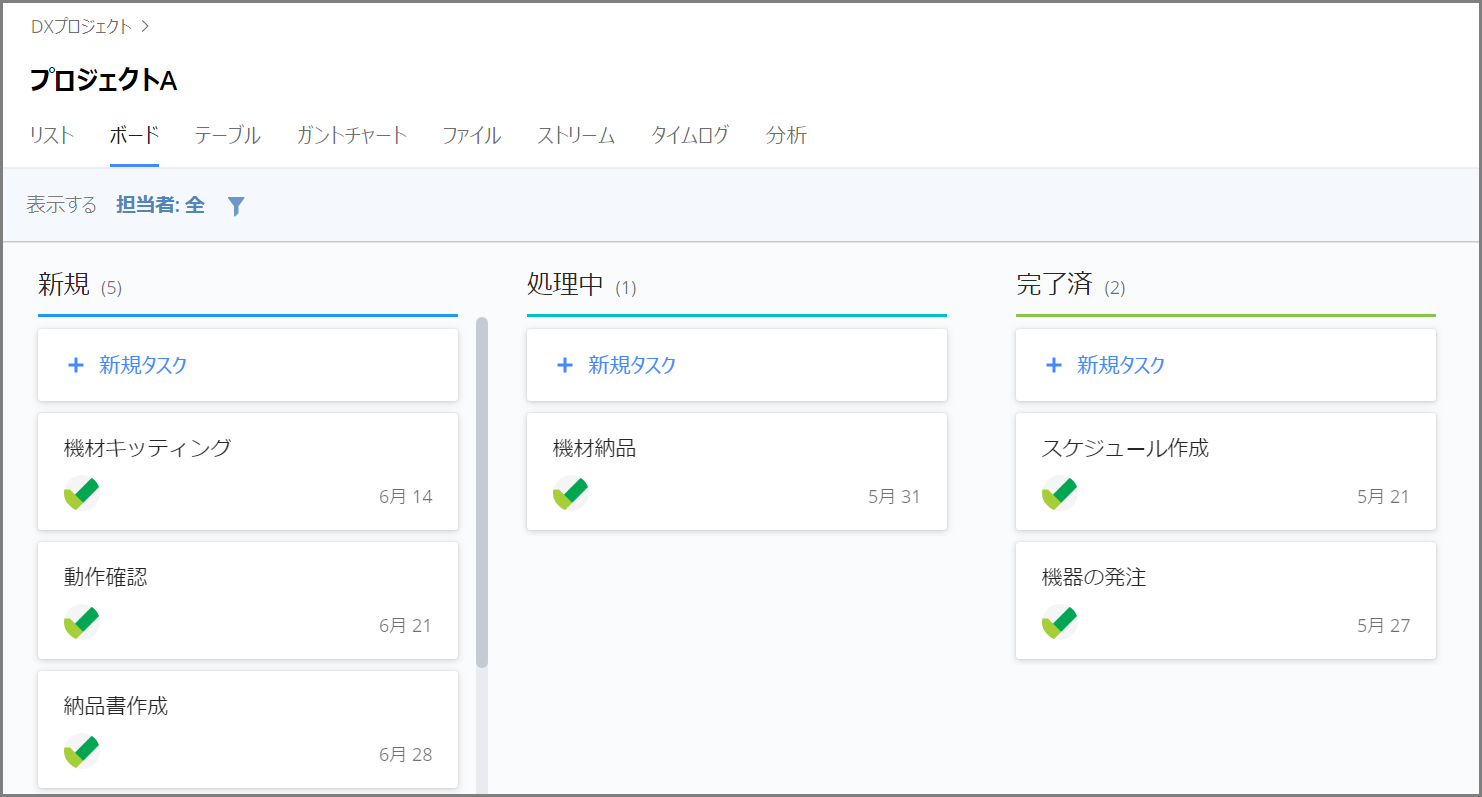
Task: Click the breadcrumb chevron after DXプロジェクト
Action: [145, 27]
